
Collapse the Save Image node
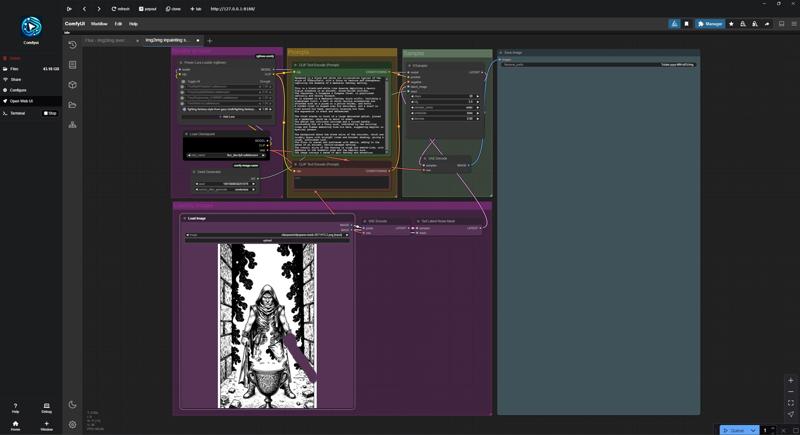[x=501, y=53]
